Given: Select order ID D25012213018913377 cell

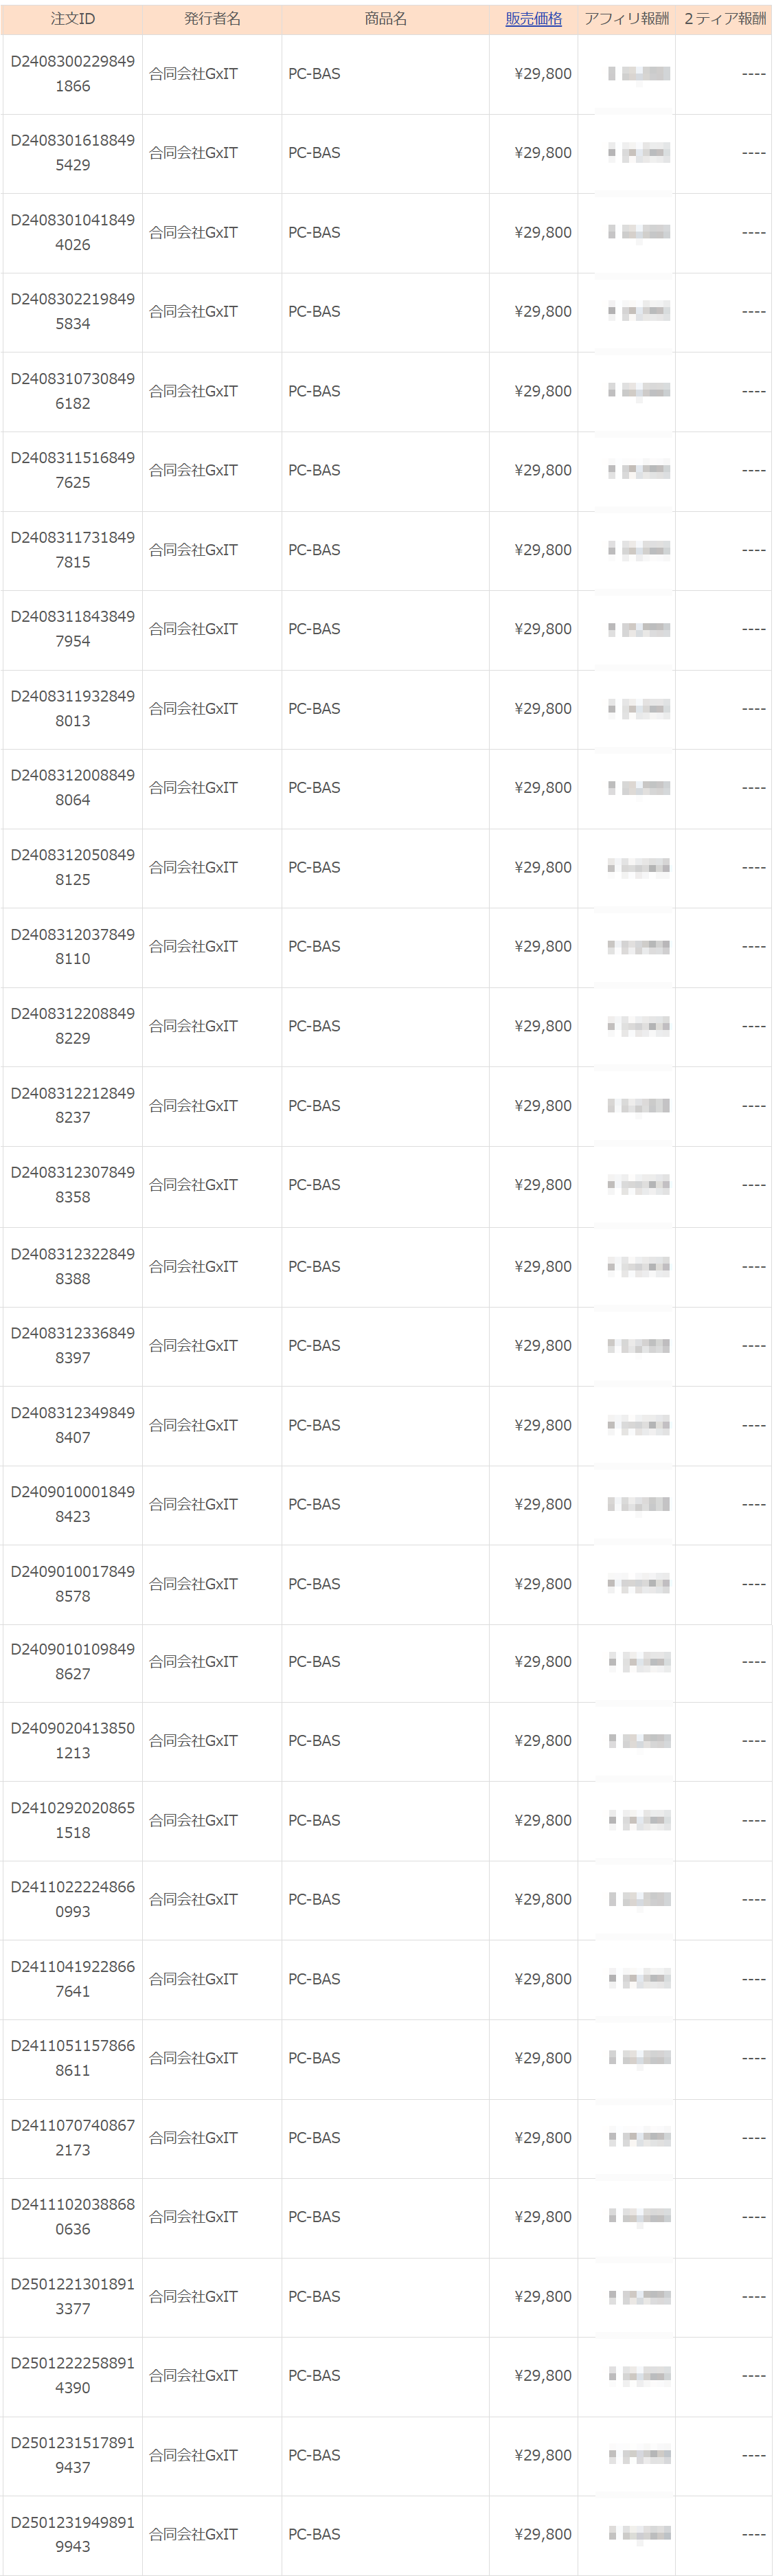Looking at the screenshot, I should [x=72, y=2296].
